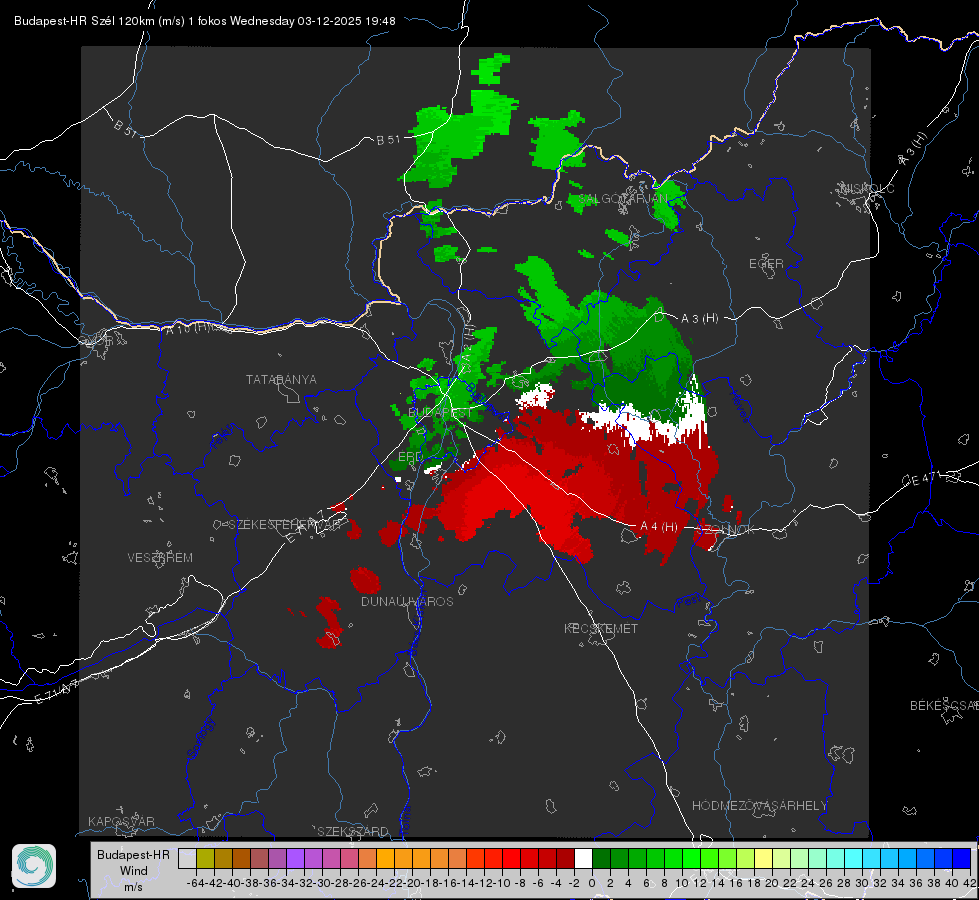The image size is (979, 900).
Task: Select the SZEKSZARD city label
Action: (353, 831)
